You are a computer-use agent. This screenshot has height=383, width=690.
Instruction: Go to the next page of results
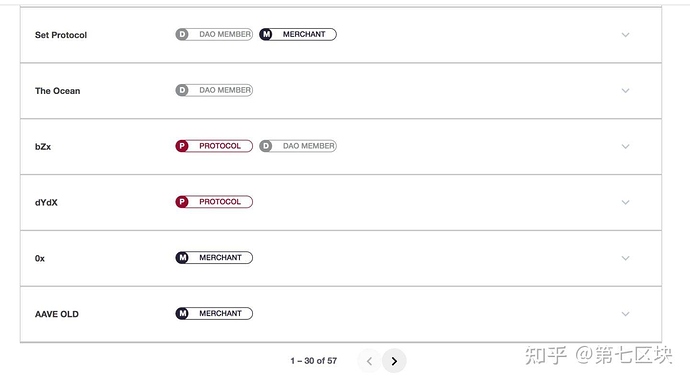[394, 361]
